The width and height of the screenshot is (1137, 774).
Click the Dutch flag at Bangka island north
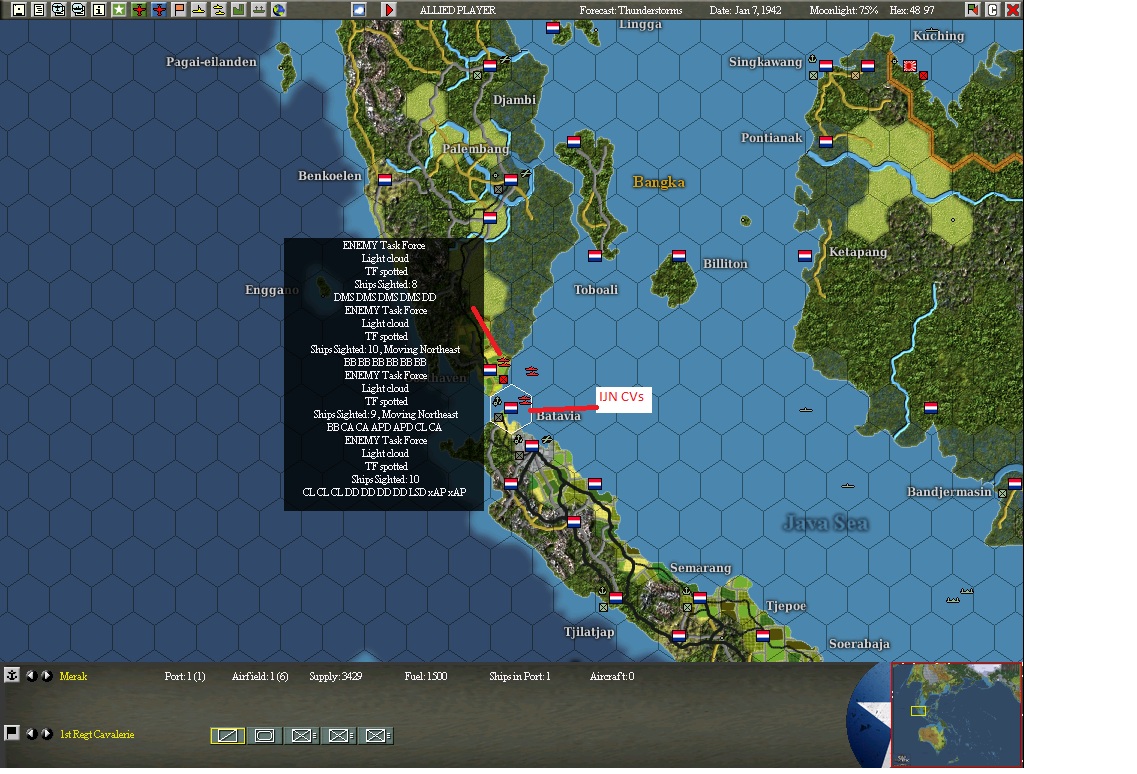point(574,141)
